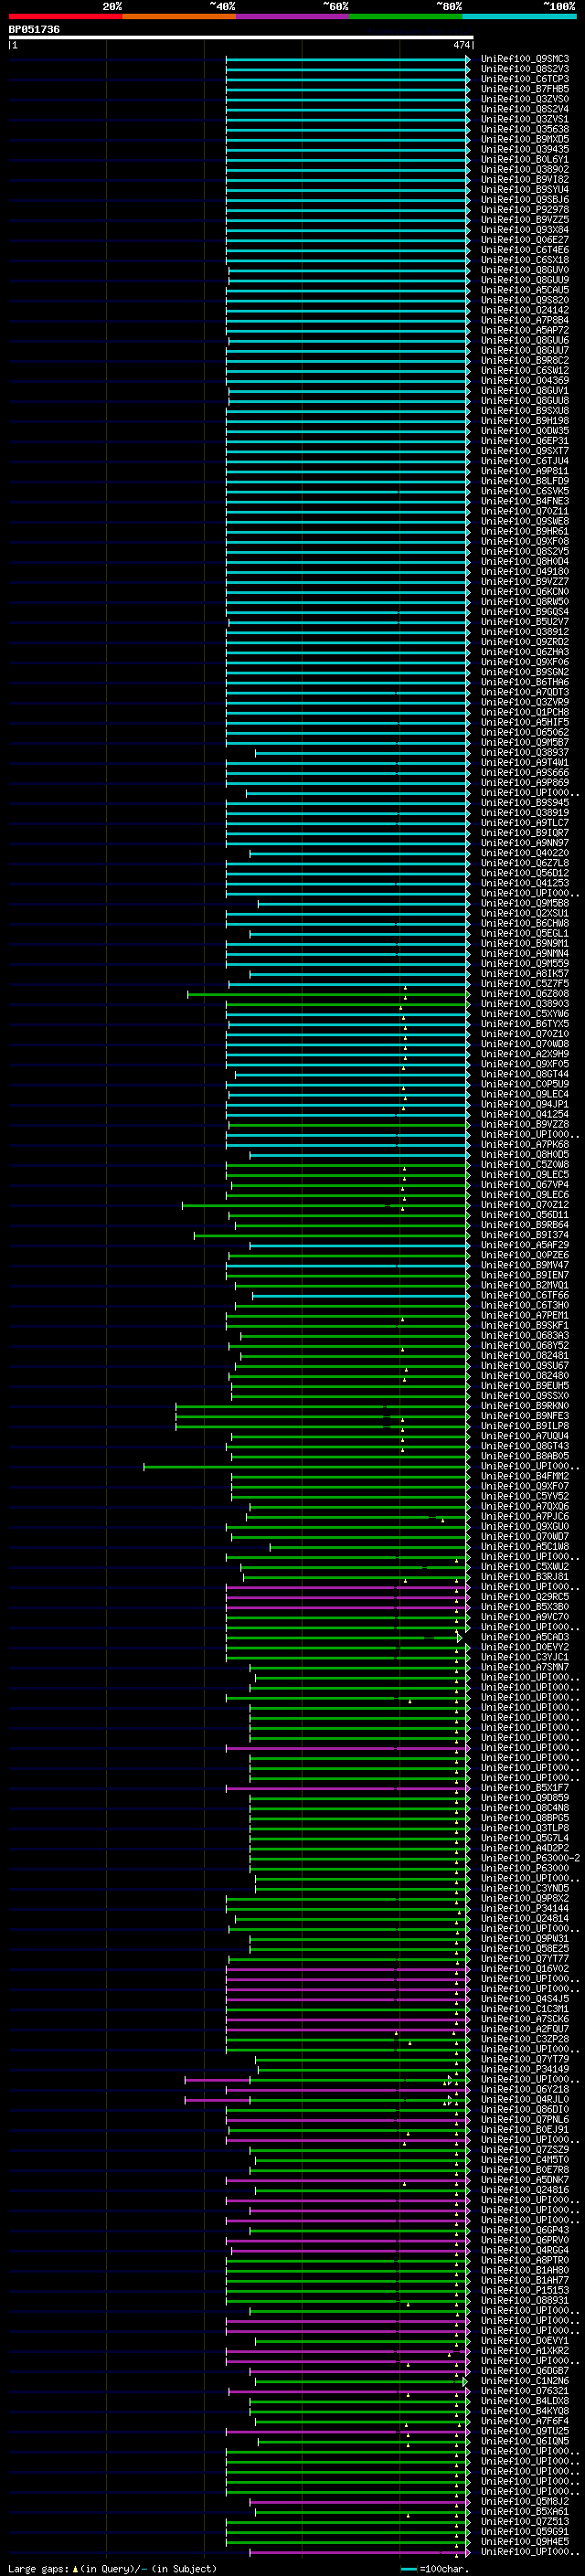585x2576 pixels.
Task: Select UniRef100_B9HR61 hit
Action: tap(525, 531)
